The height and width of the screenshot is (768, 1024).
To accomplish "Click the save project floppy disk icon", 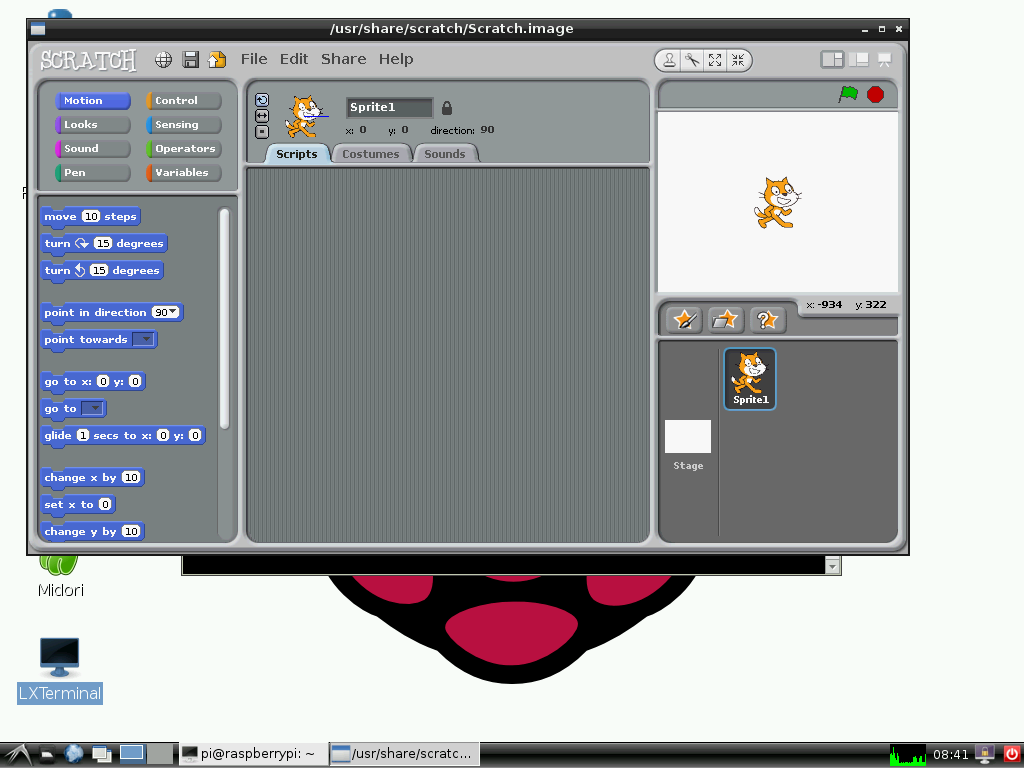I will coord(190,60).
